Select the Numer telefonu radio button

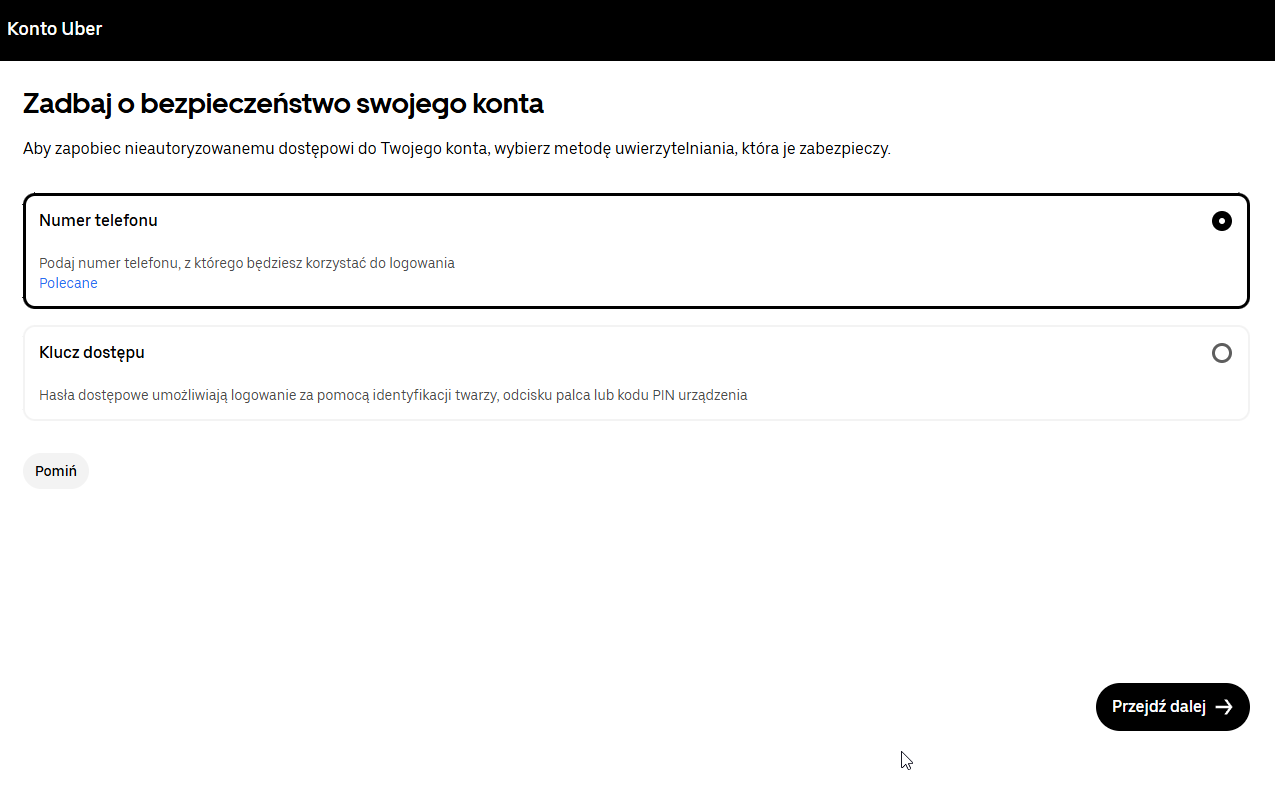pos(1221,221)
